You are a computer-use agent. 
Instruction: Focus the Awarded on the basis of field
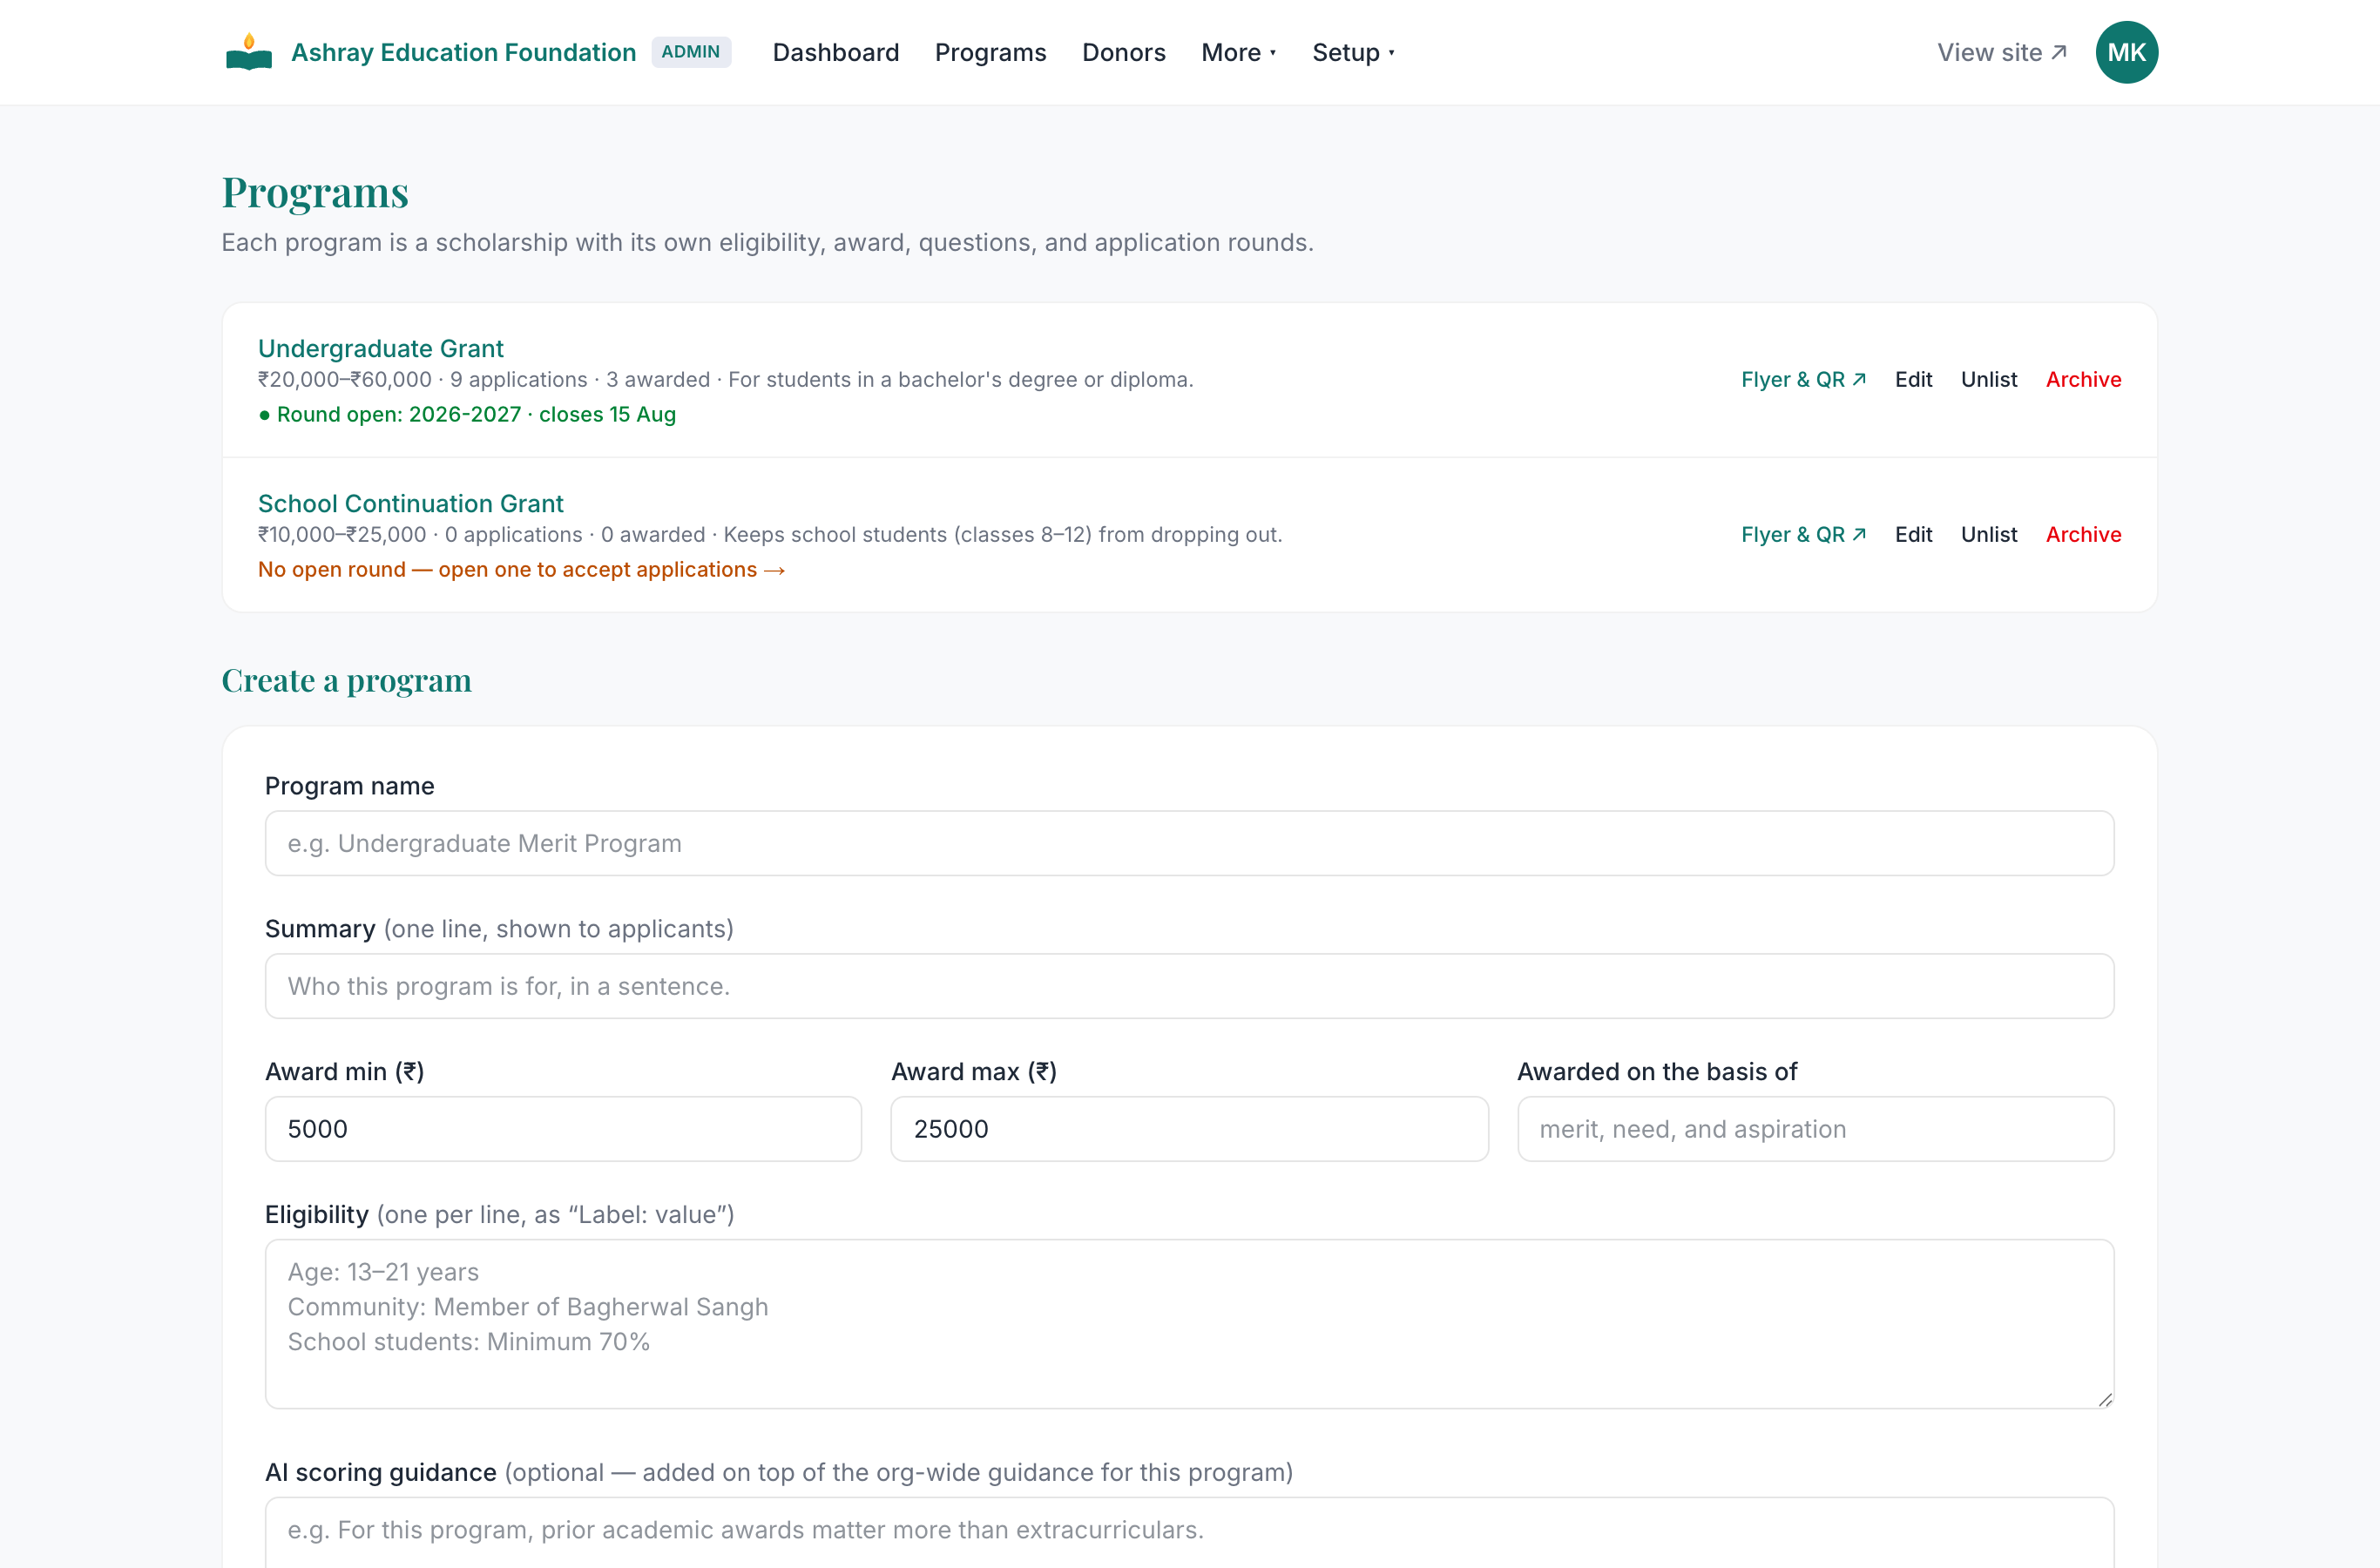(1815, 1129)
